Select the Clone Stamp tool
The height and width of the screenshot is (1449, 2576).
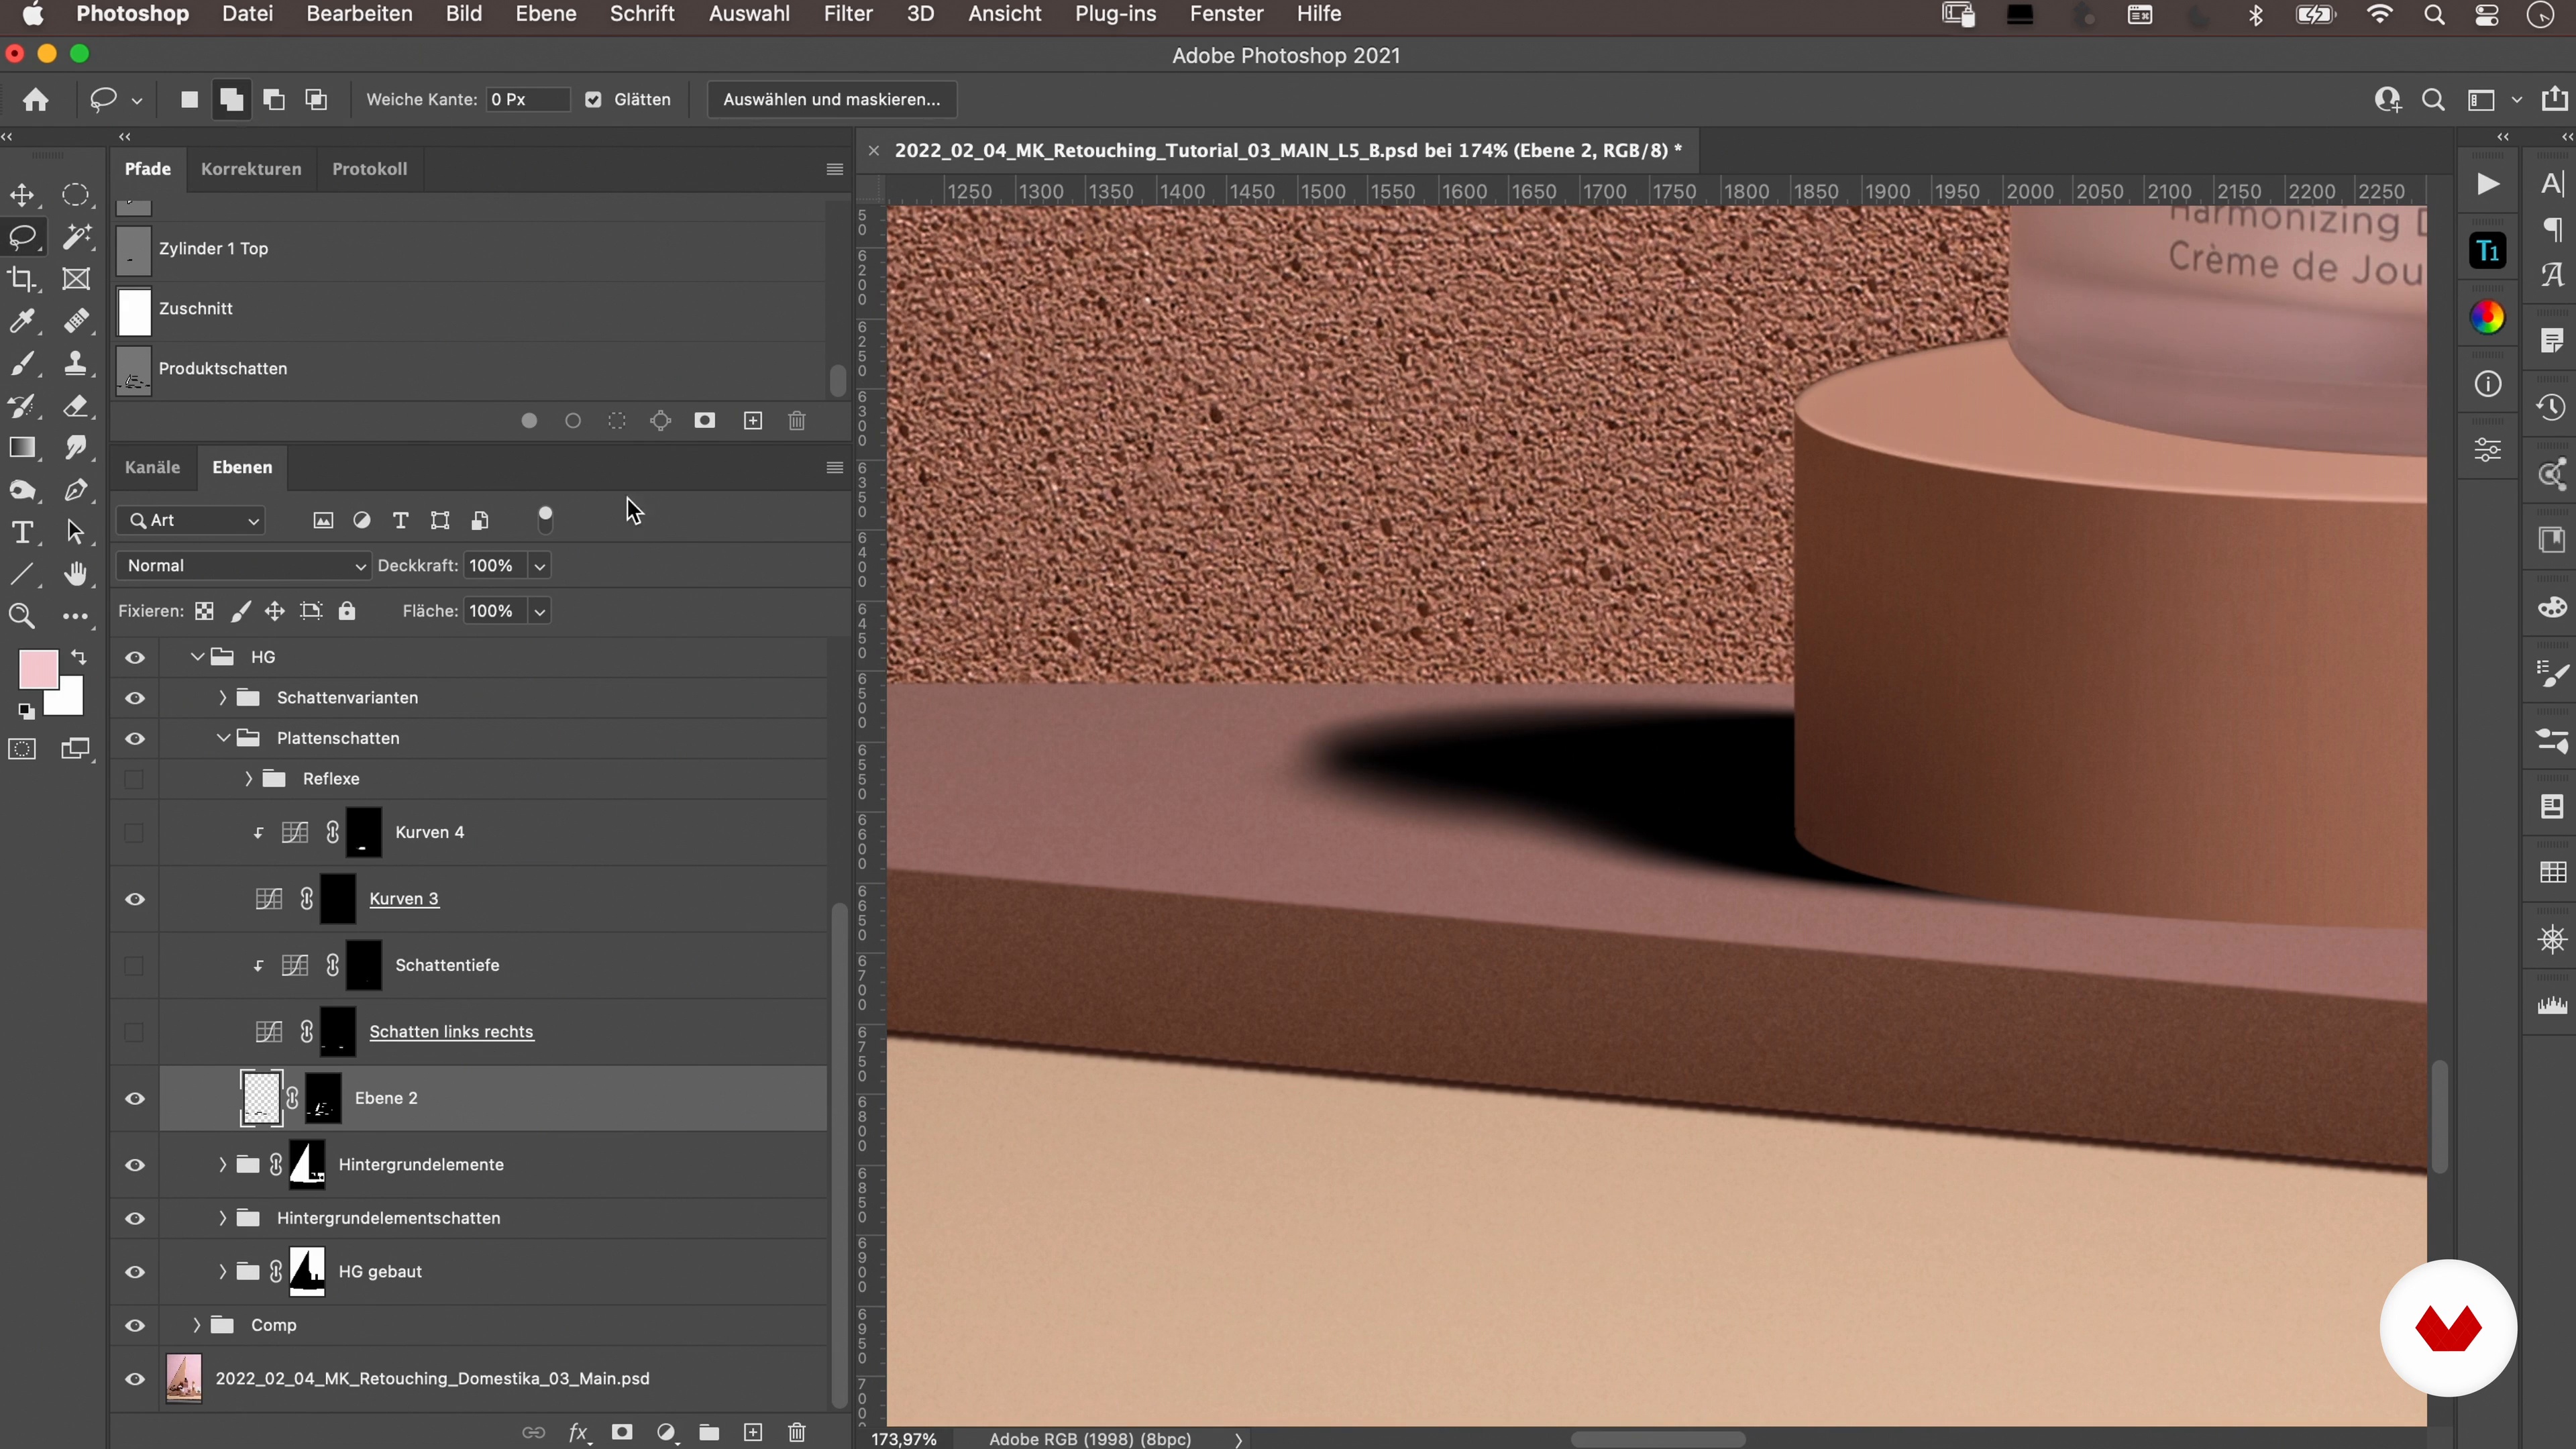coord(76,363)
